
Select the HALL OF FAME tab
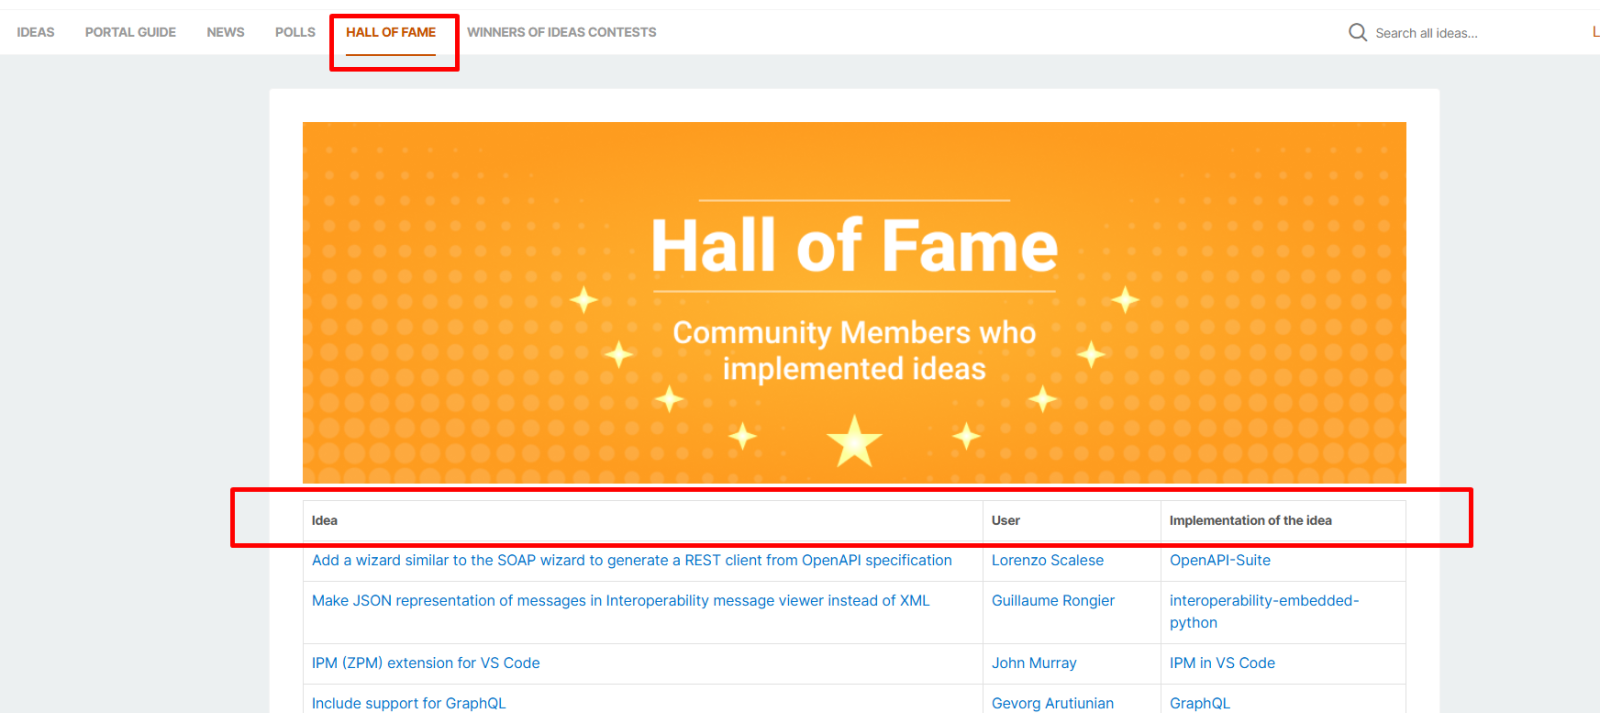pyautogui.click(x=391, y=32)
